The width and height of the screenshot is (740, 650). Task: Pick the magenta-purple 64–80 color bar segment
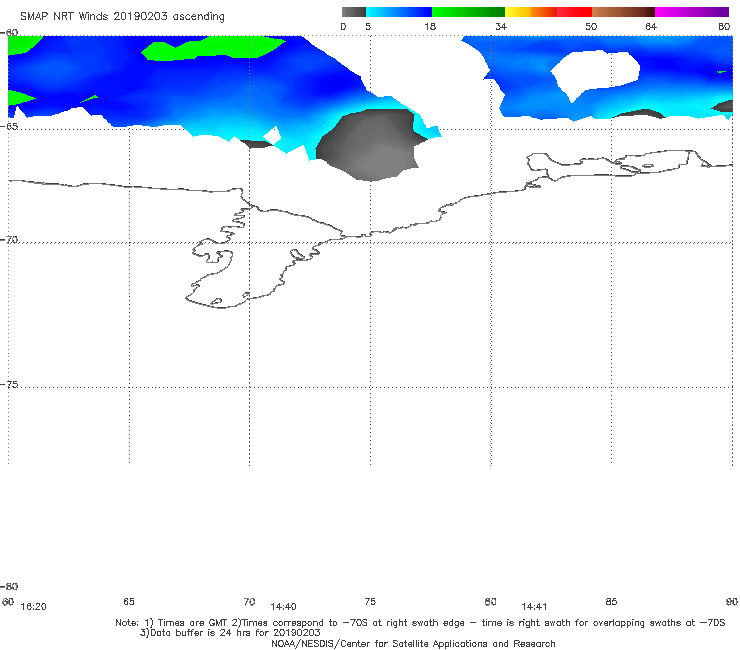692,12
